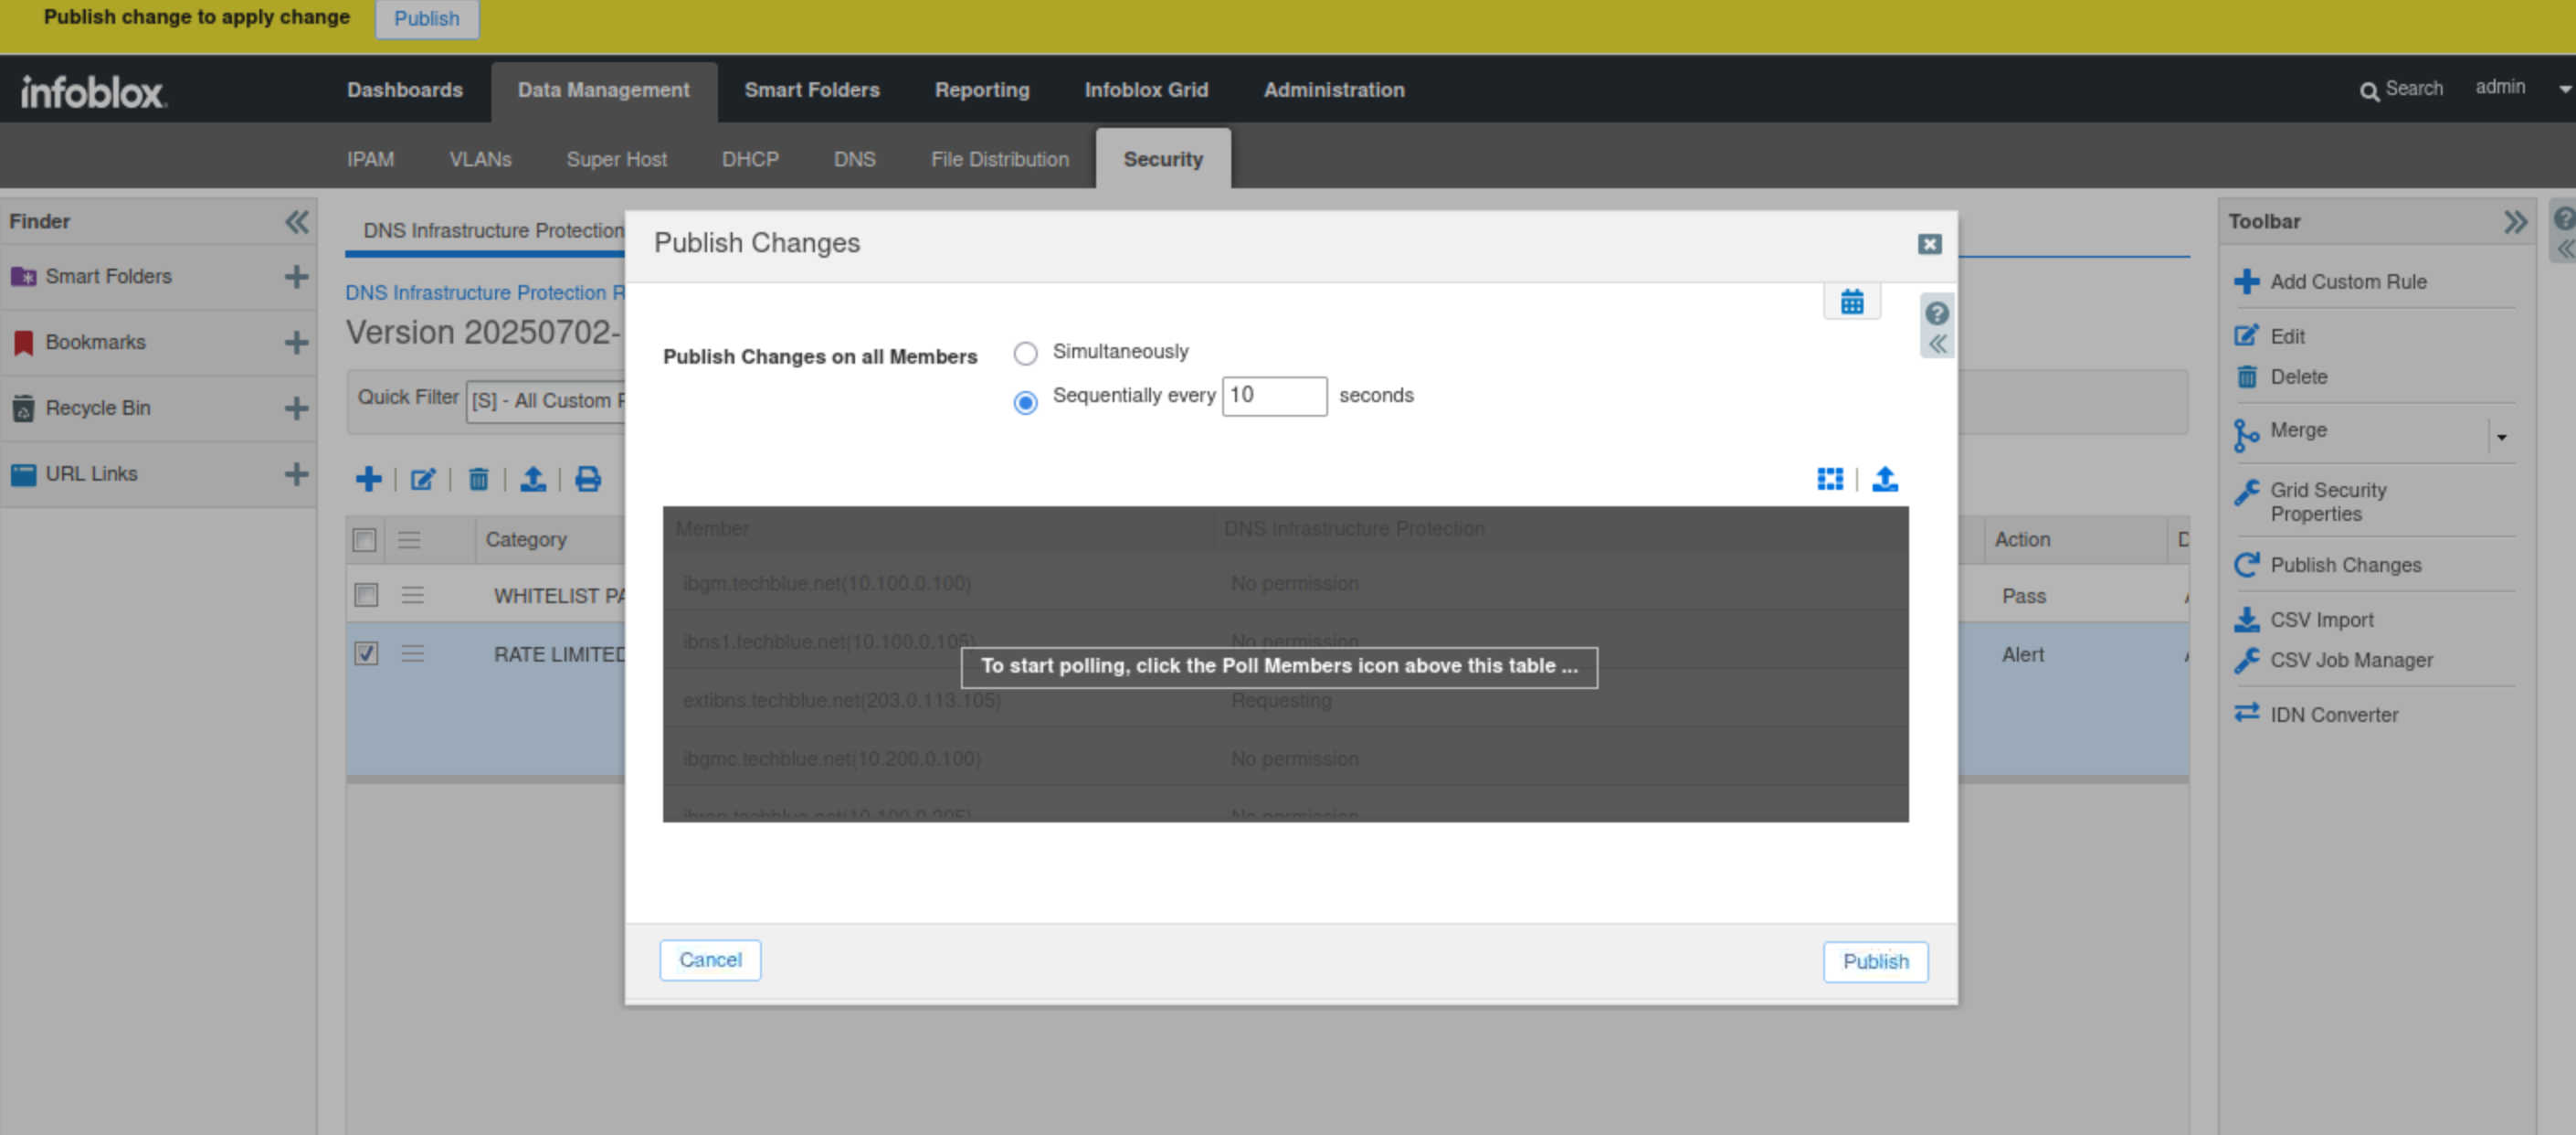2576x1135 pixels.
Task: Open Grid Security Properties in the Toolbar
Action: (2328, 502)
